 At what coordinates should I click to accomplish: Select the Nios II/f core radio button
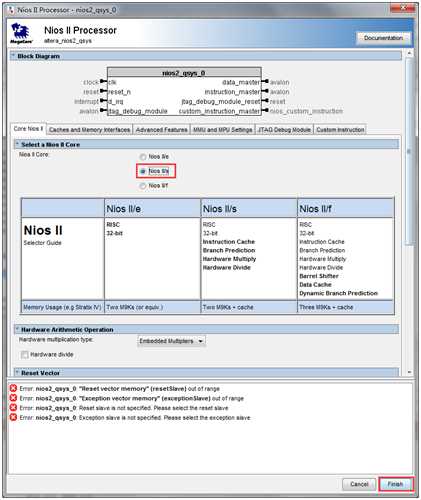tap(143, 186)
